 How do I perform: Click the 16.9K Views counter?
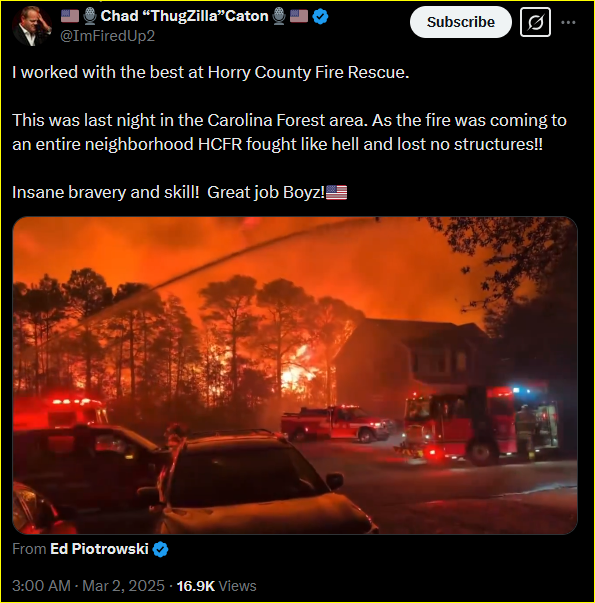[216, 586]
